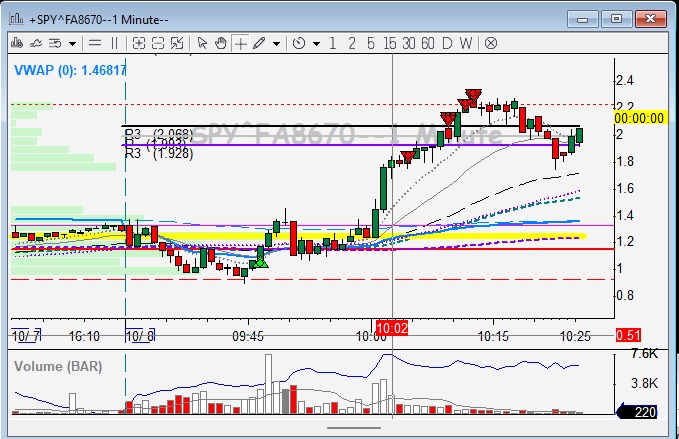Click the Volume (BAR) label
Viewport: 679px width, 439px height.
coord(58,367)
